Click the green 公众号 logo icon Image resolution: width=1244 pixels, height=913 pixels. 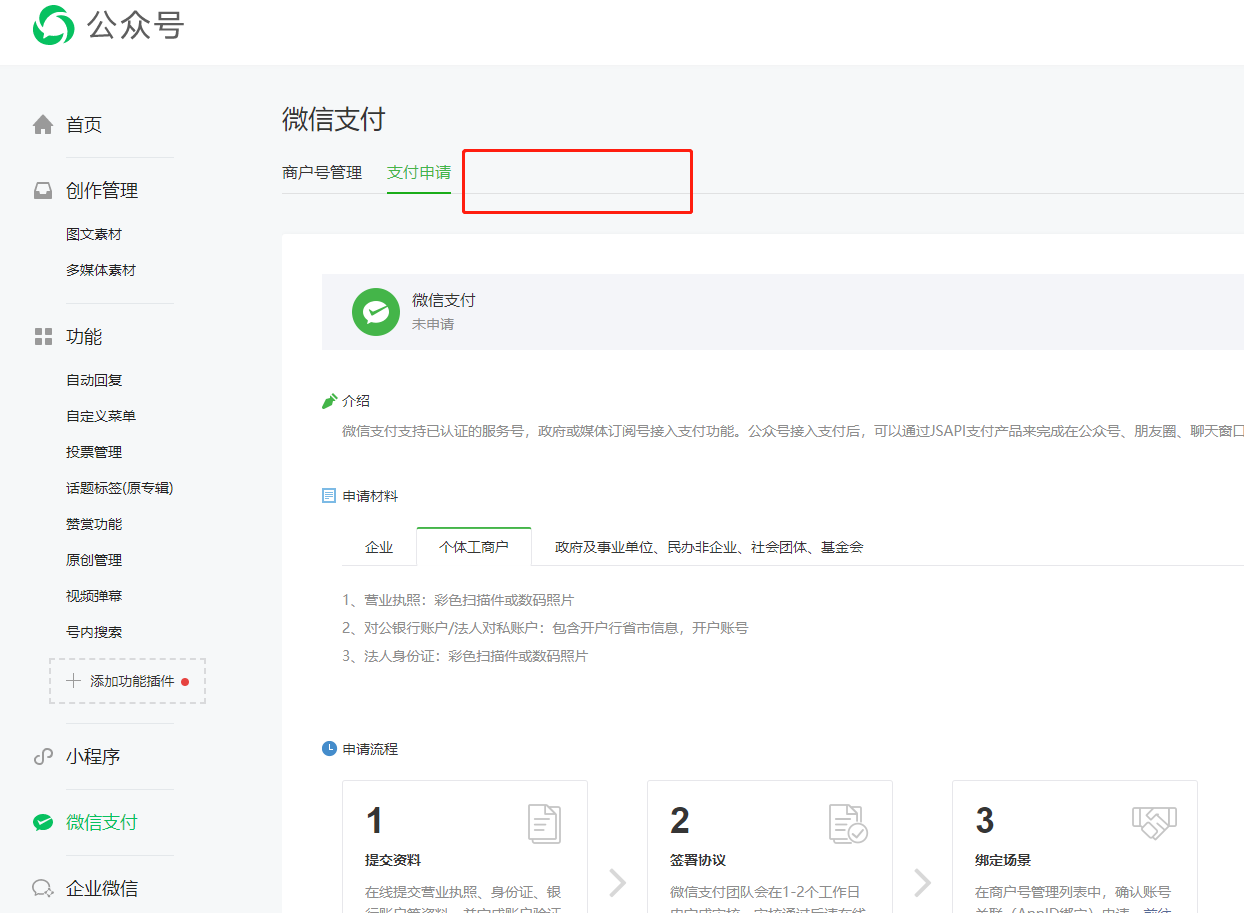click(x=53, y=24)
